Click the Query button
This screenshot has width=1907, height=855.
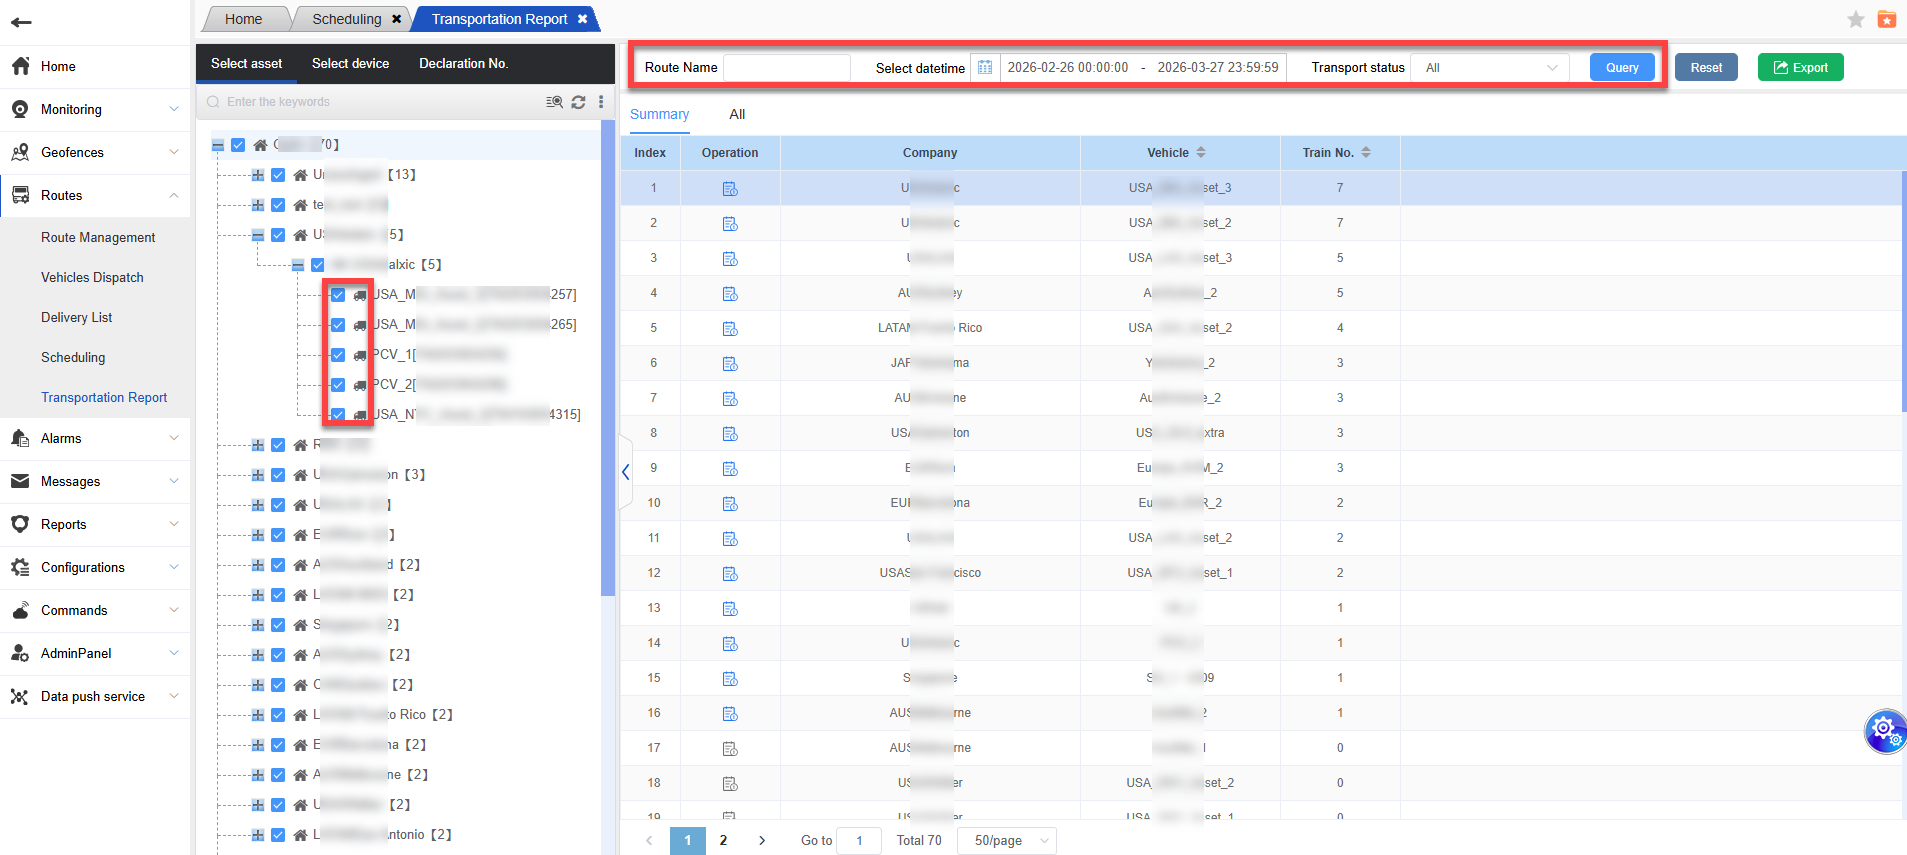pos(1621,68)
